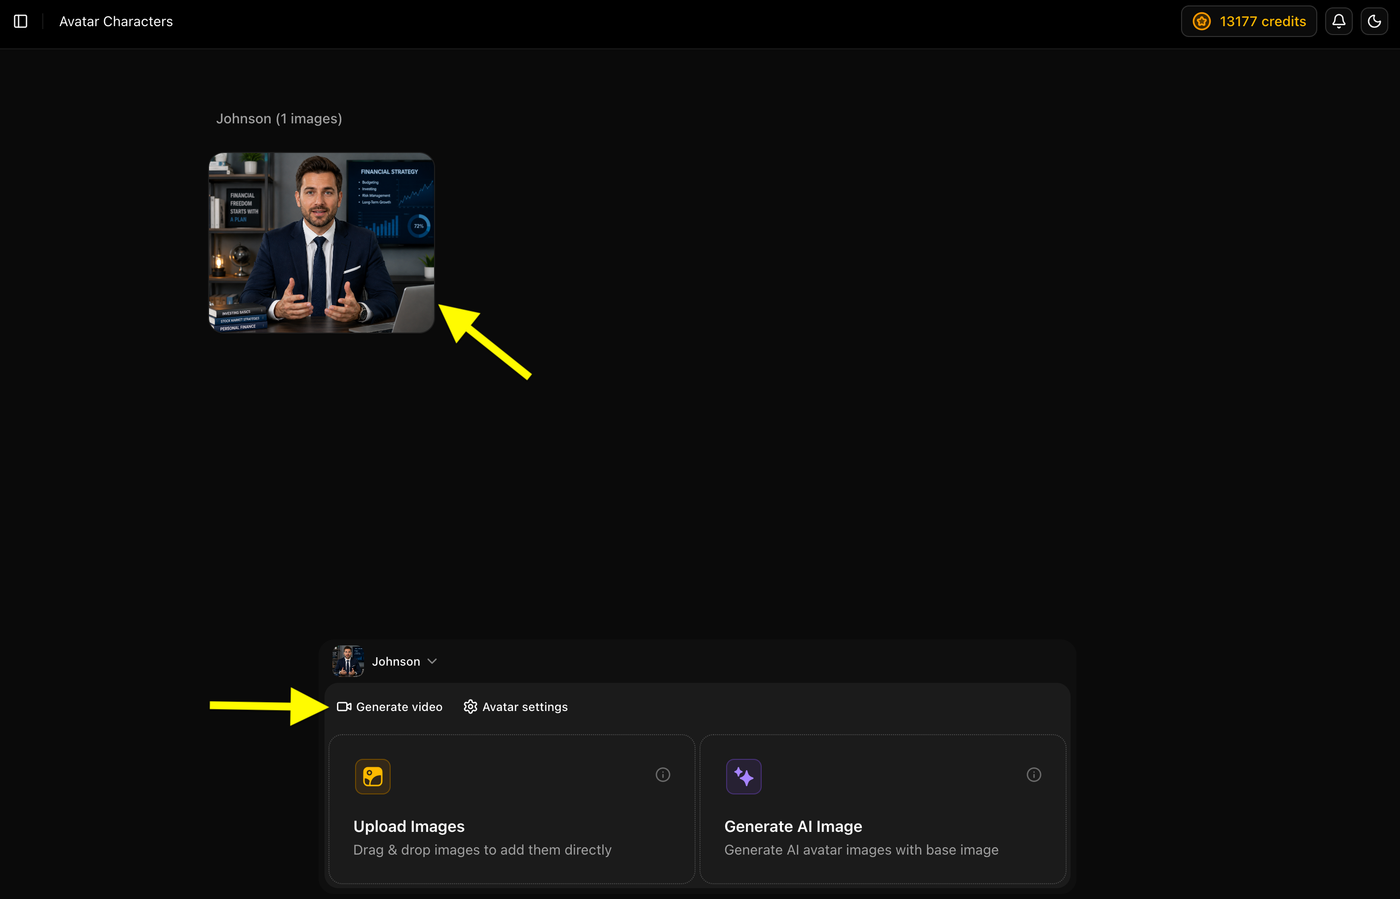Open Johnson's avatar image thumbnail
Image resolution: width=1400 pixels, height=899 pixels.
click(x=321, y=243)
